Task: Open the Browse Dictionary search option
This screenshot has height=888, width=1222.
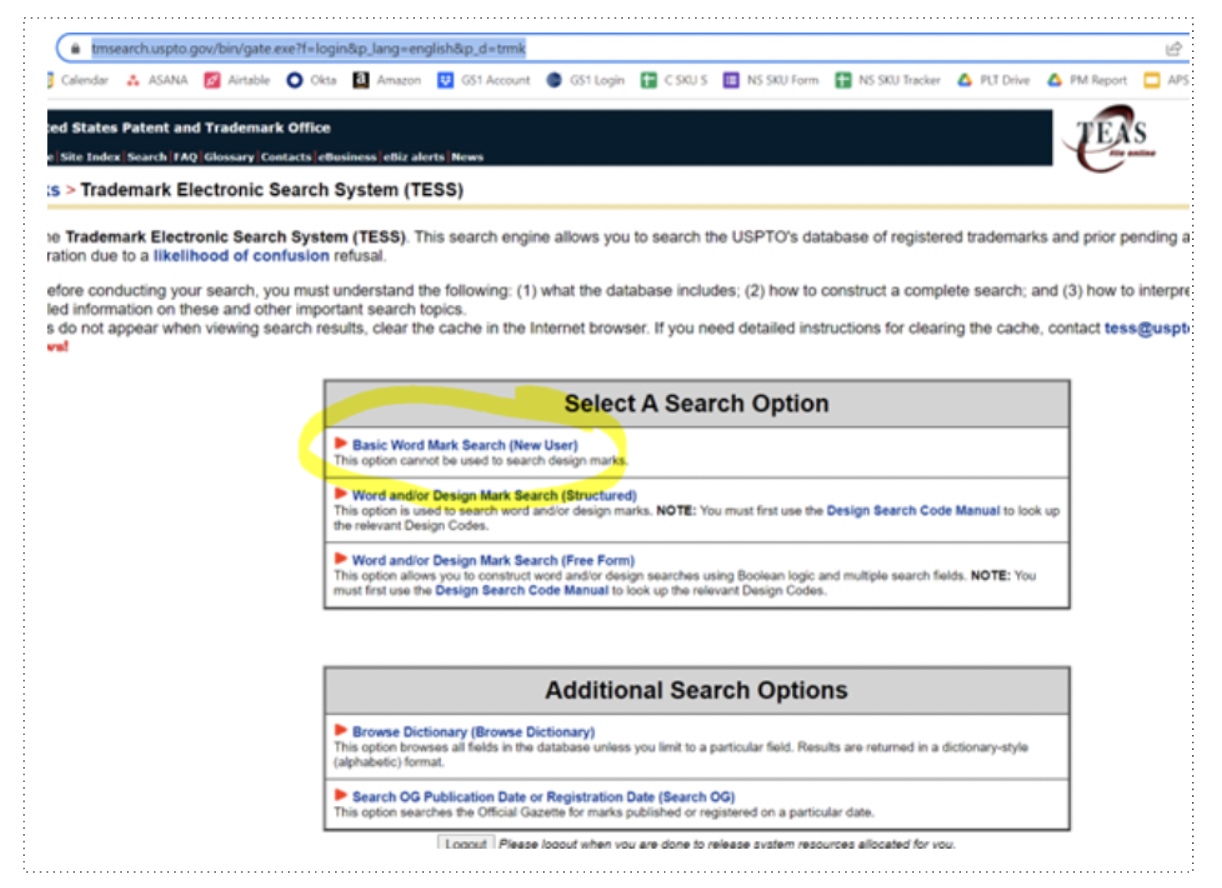Action: click(473, 732)
